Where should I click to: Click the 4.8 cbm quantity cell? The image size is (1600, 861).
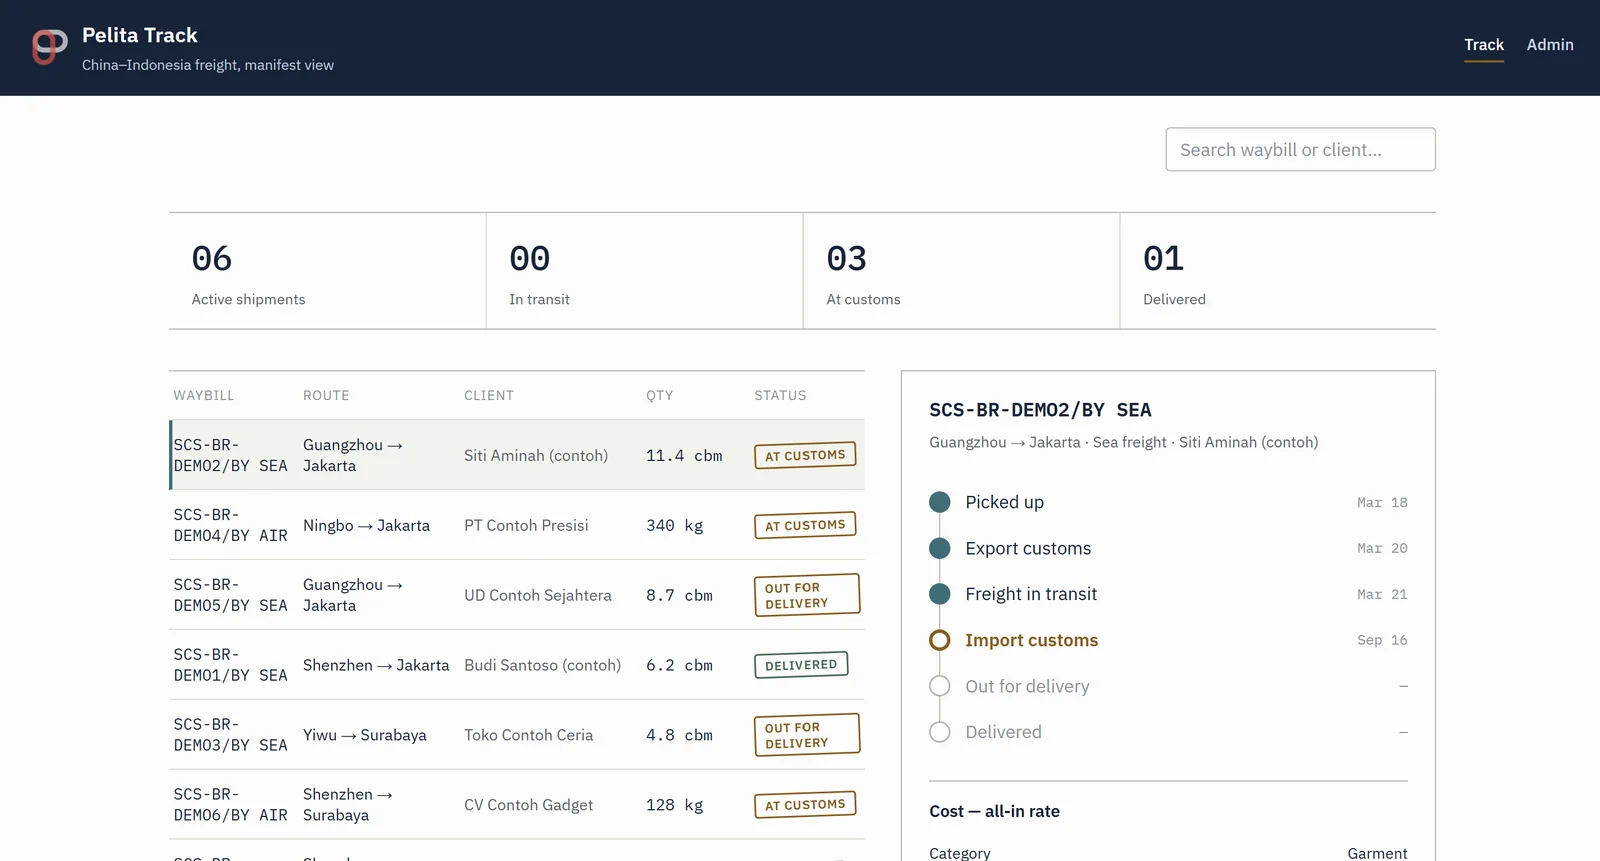pos(679,735)
